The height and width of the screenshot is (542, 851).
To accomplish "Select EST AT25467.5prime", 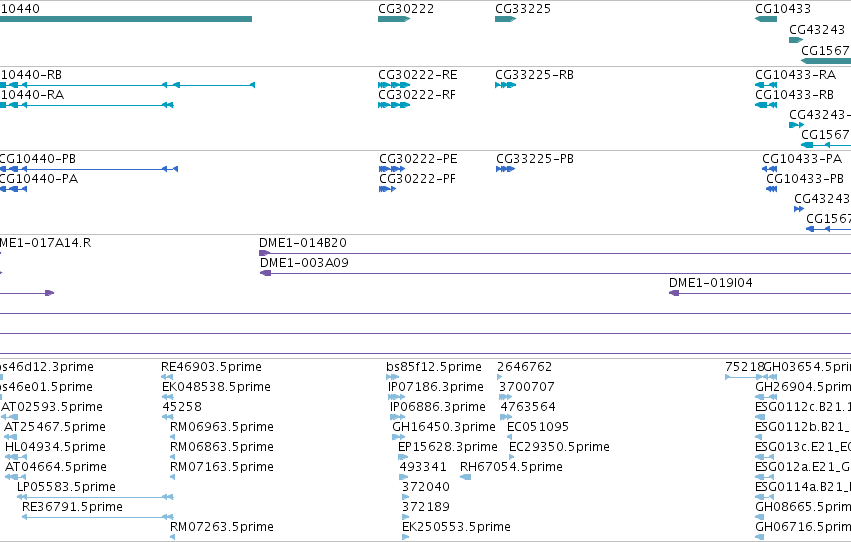I will point(55,428).
